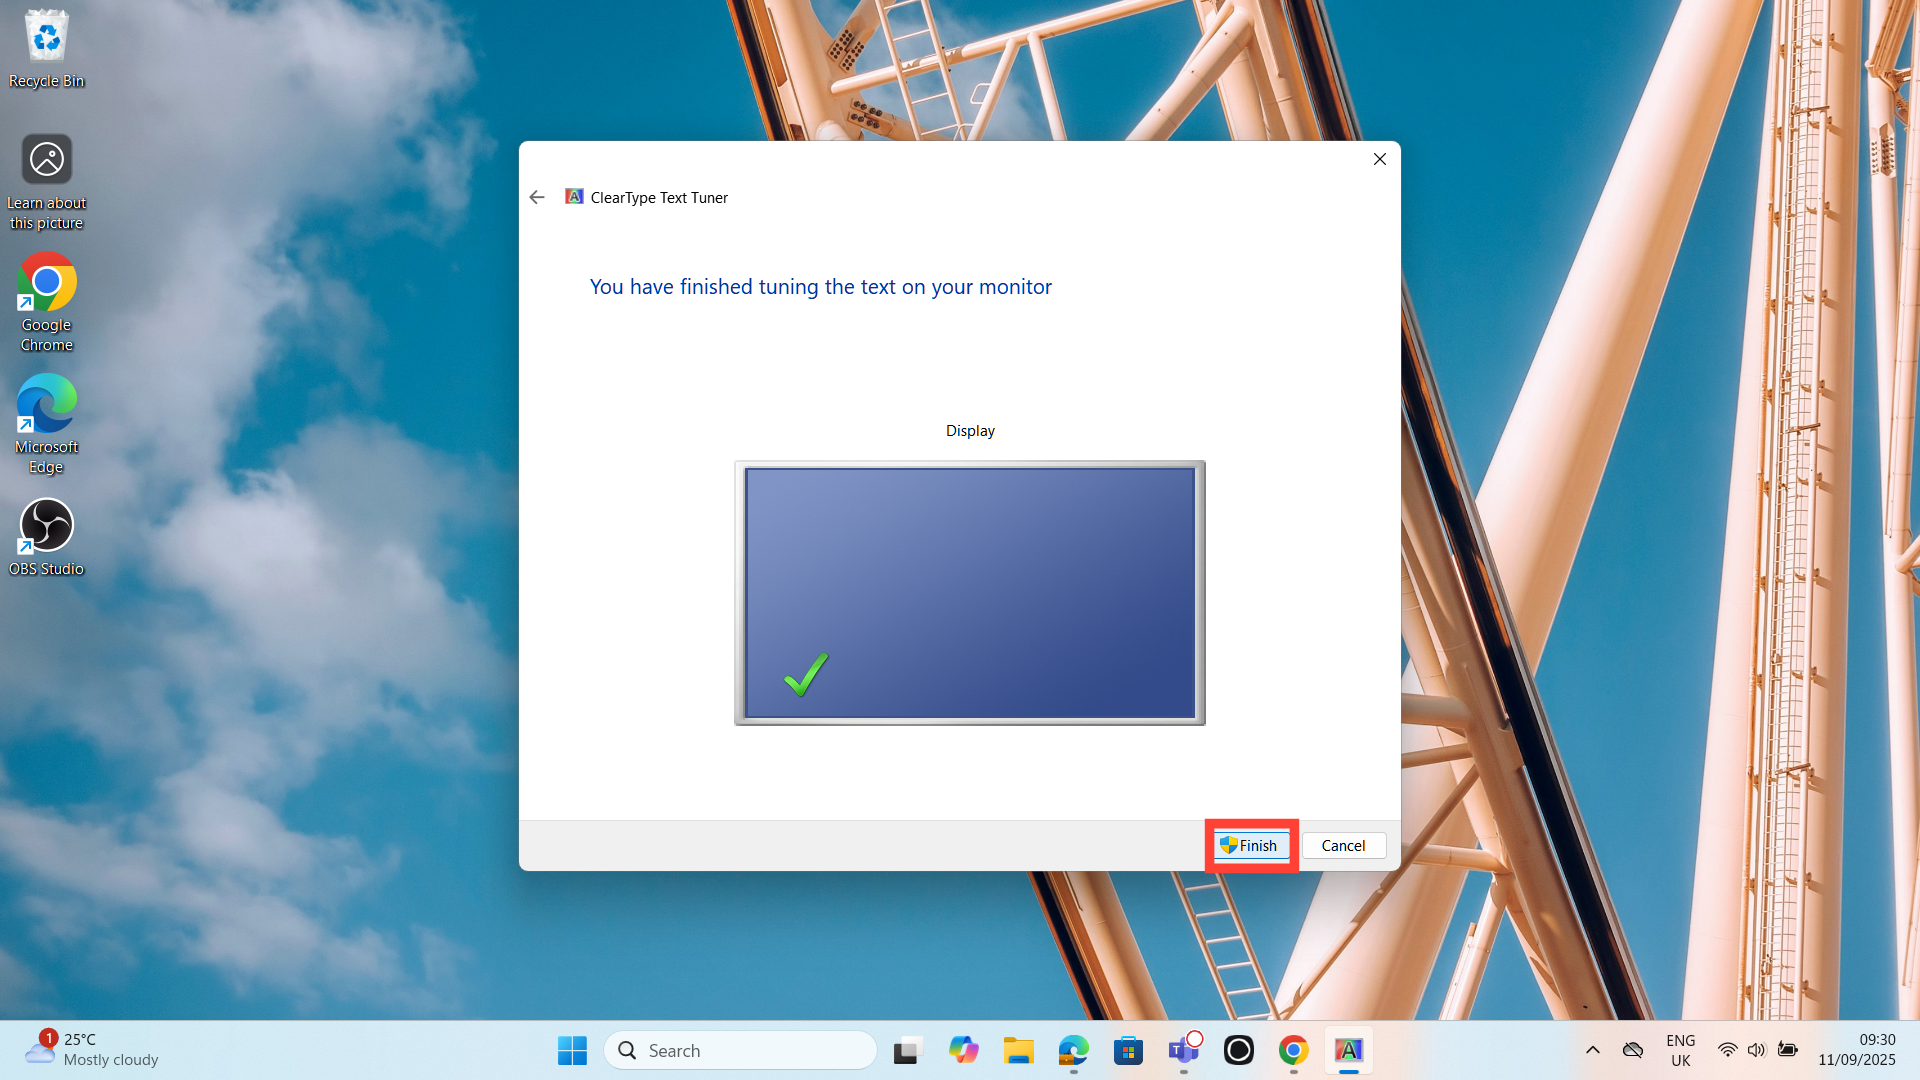Open the Windows Start menu

pyautogui.click(x=572, y=1050)
